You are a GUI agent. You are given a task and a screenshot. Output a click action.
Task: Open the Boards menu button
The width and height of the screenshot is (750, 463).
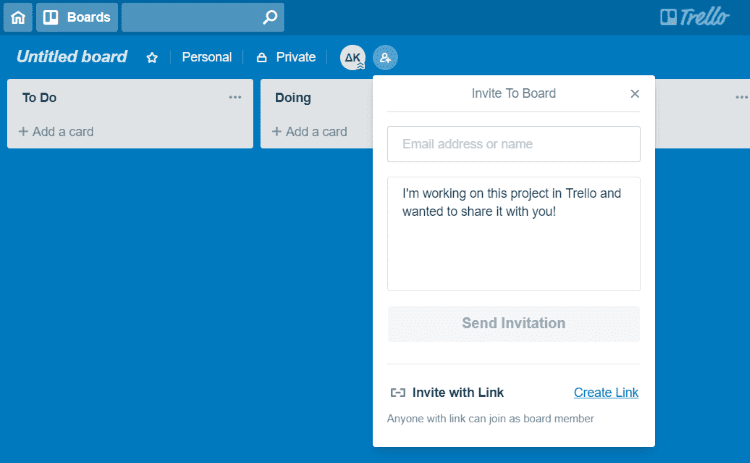(x=77, y=17)
